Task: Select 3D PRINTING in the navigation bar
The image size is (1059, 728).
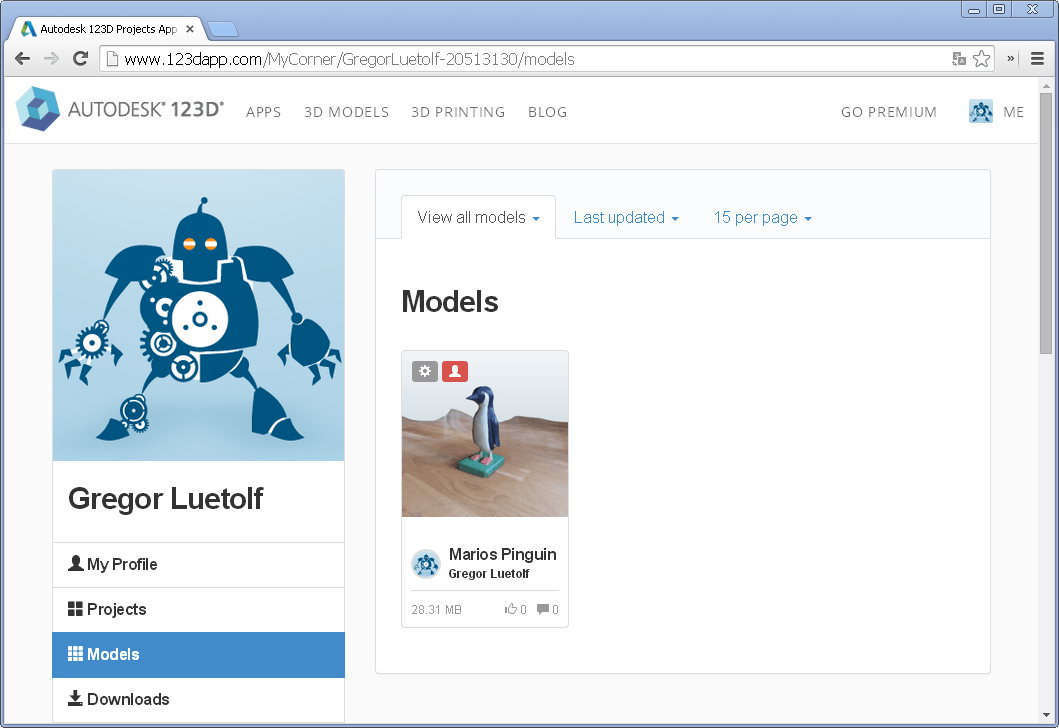Action: (458, 112)
